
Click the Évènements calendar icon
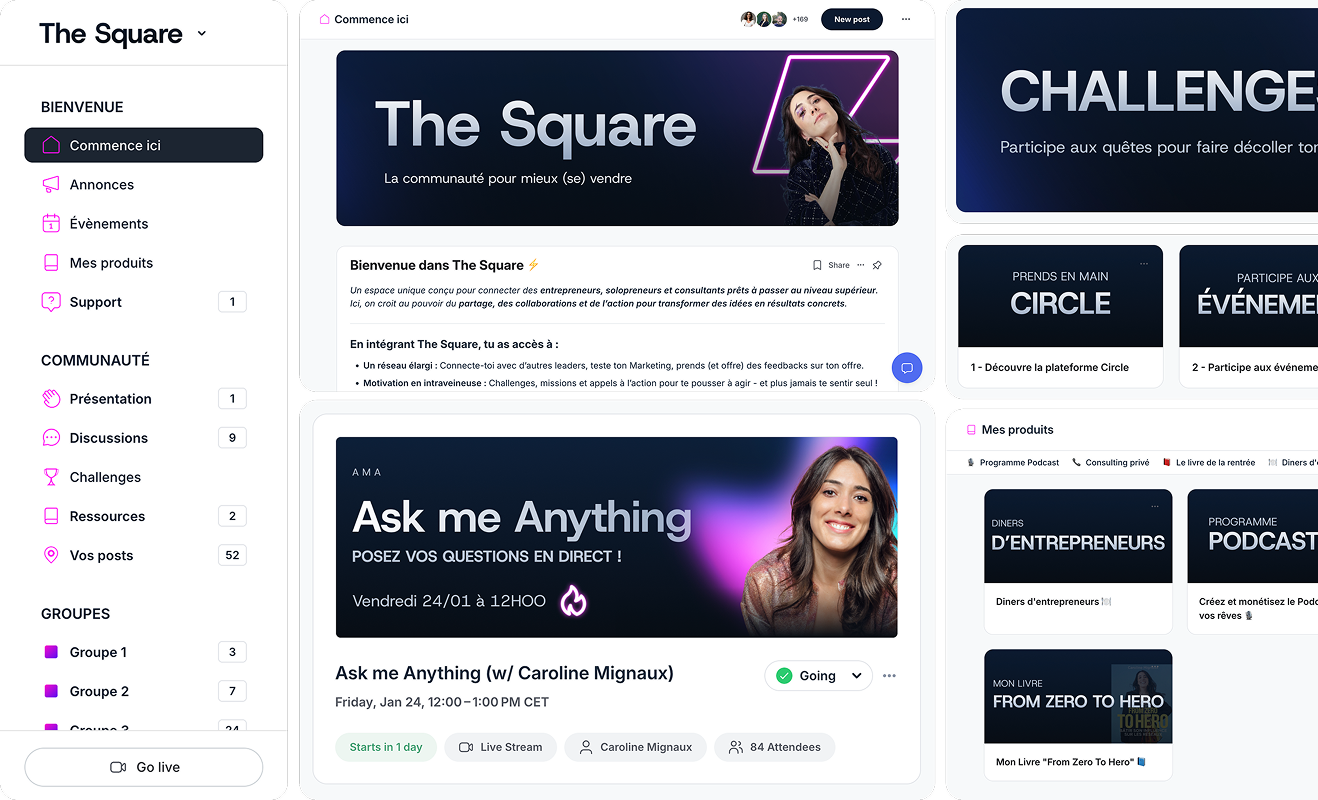point(51,224)
